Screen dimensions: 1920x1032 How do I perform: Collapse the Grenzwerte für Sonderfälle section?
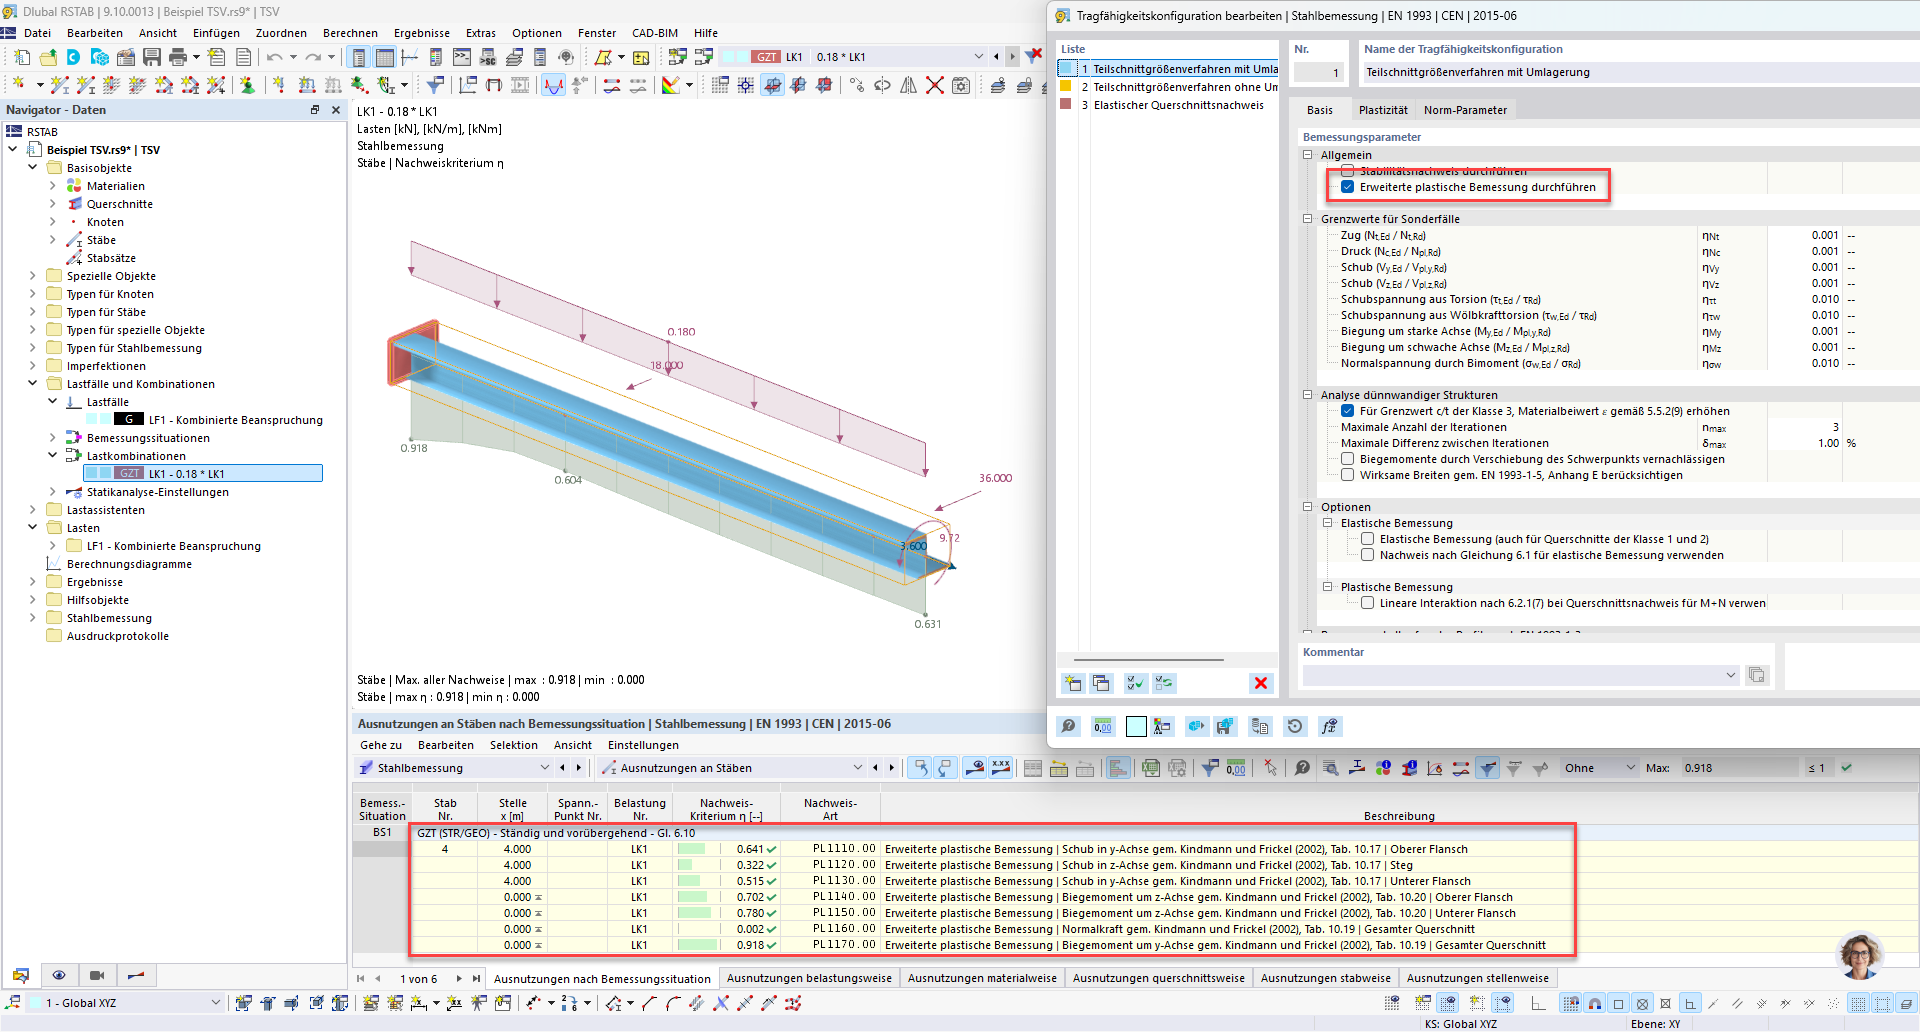(x=1307, y=218)
